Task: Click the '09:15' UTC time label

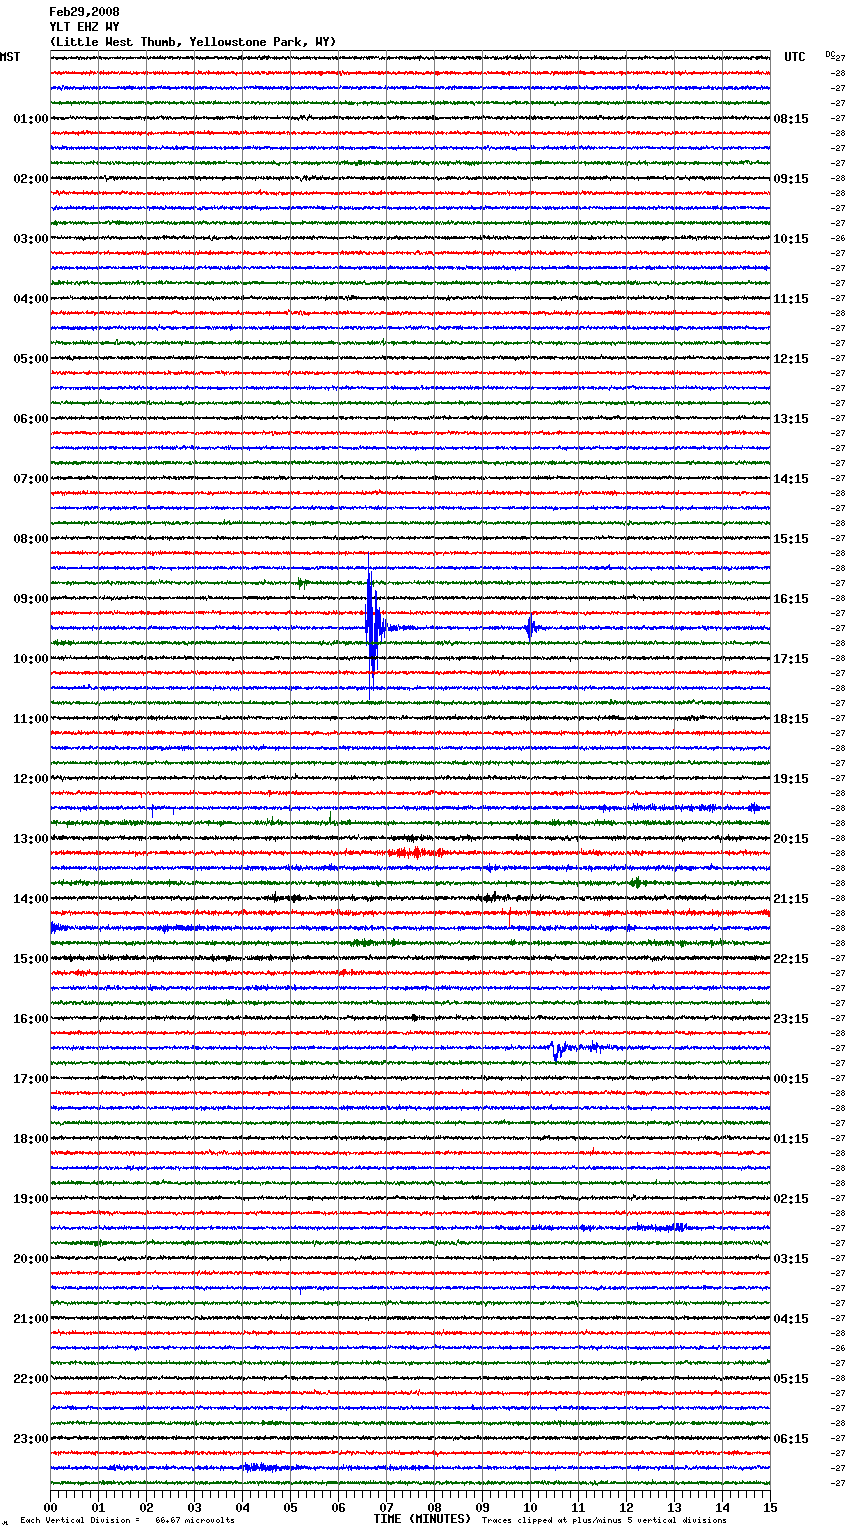Action: 791,179
